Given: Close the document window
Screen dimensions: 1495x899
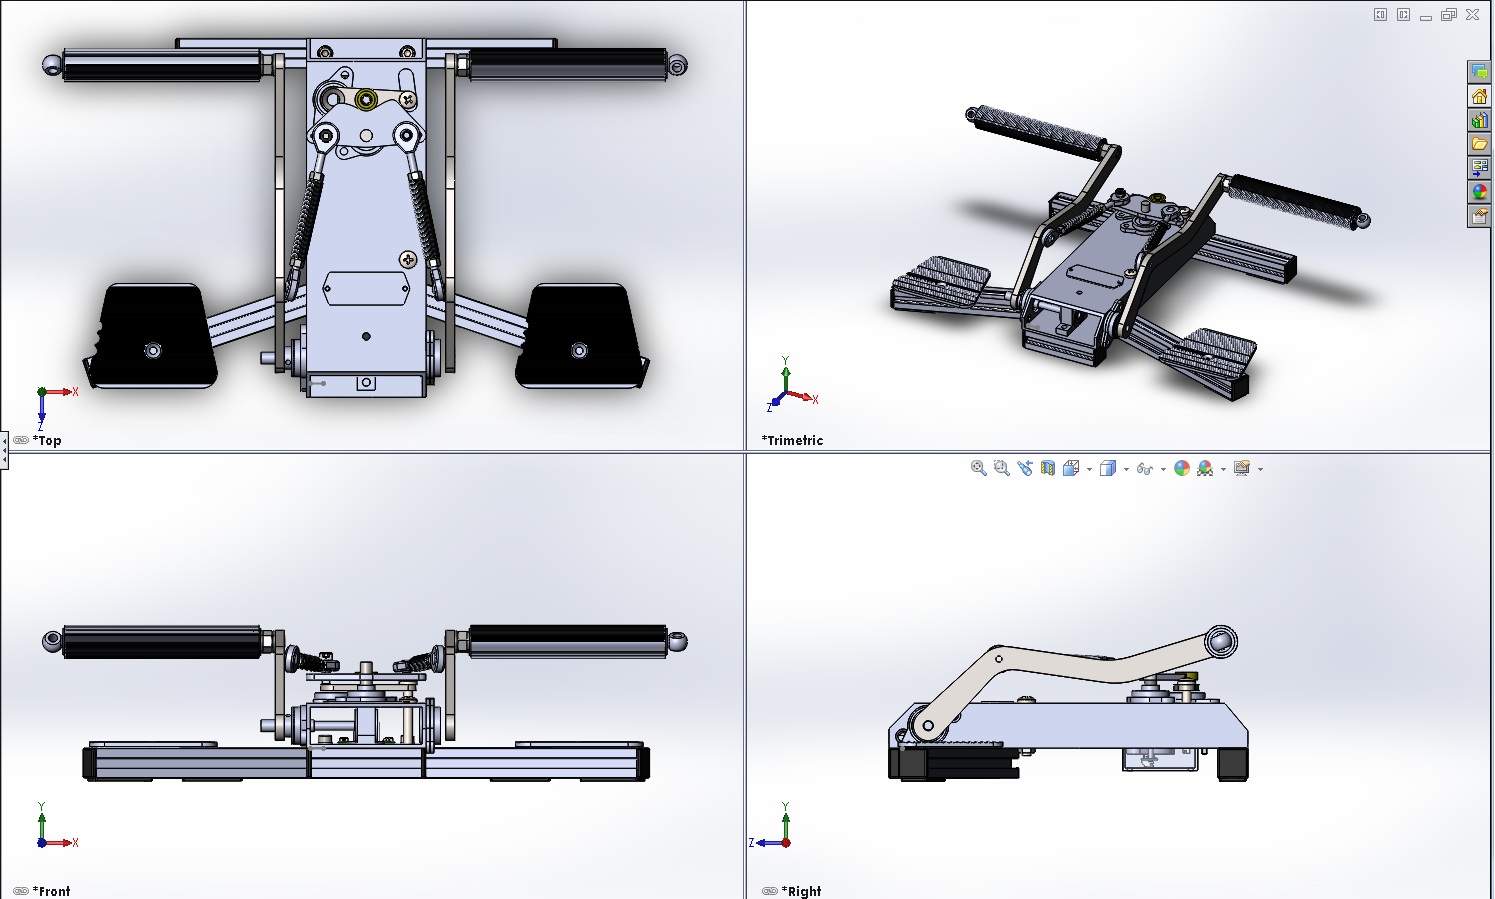Looking at the screenshot, I should 1473,15.
